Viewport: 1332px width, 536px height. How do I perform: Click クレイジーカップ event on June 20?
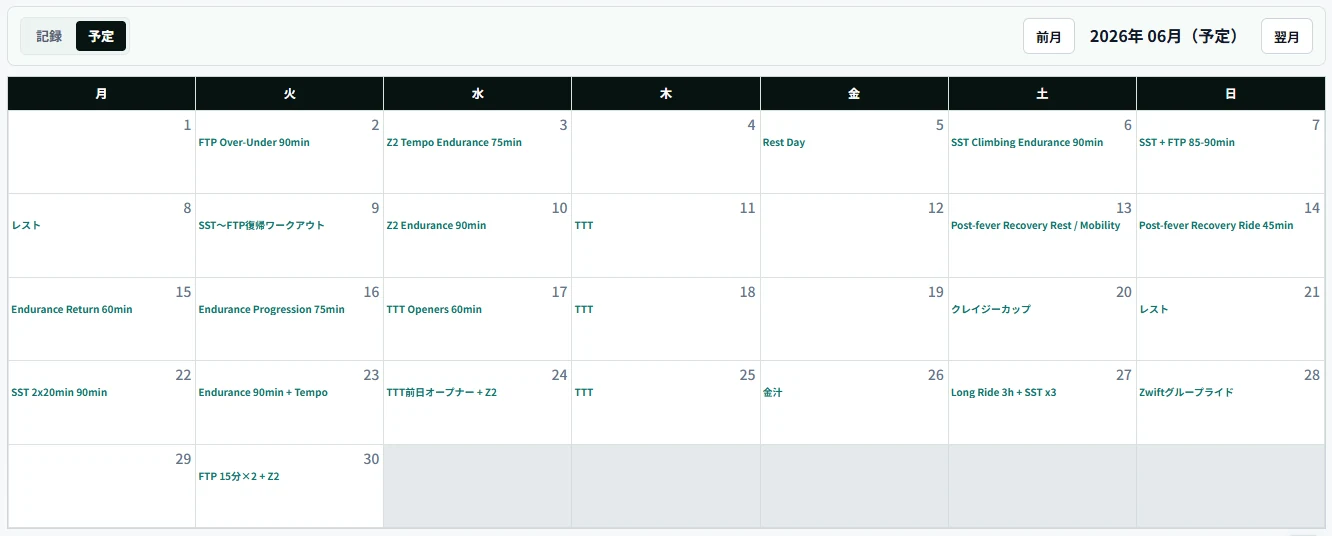click(x=990, y=309)
